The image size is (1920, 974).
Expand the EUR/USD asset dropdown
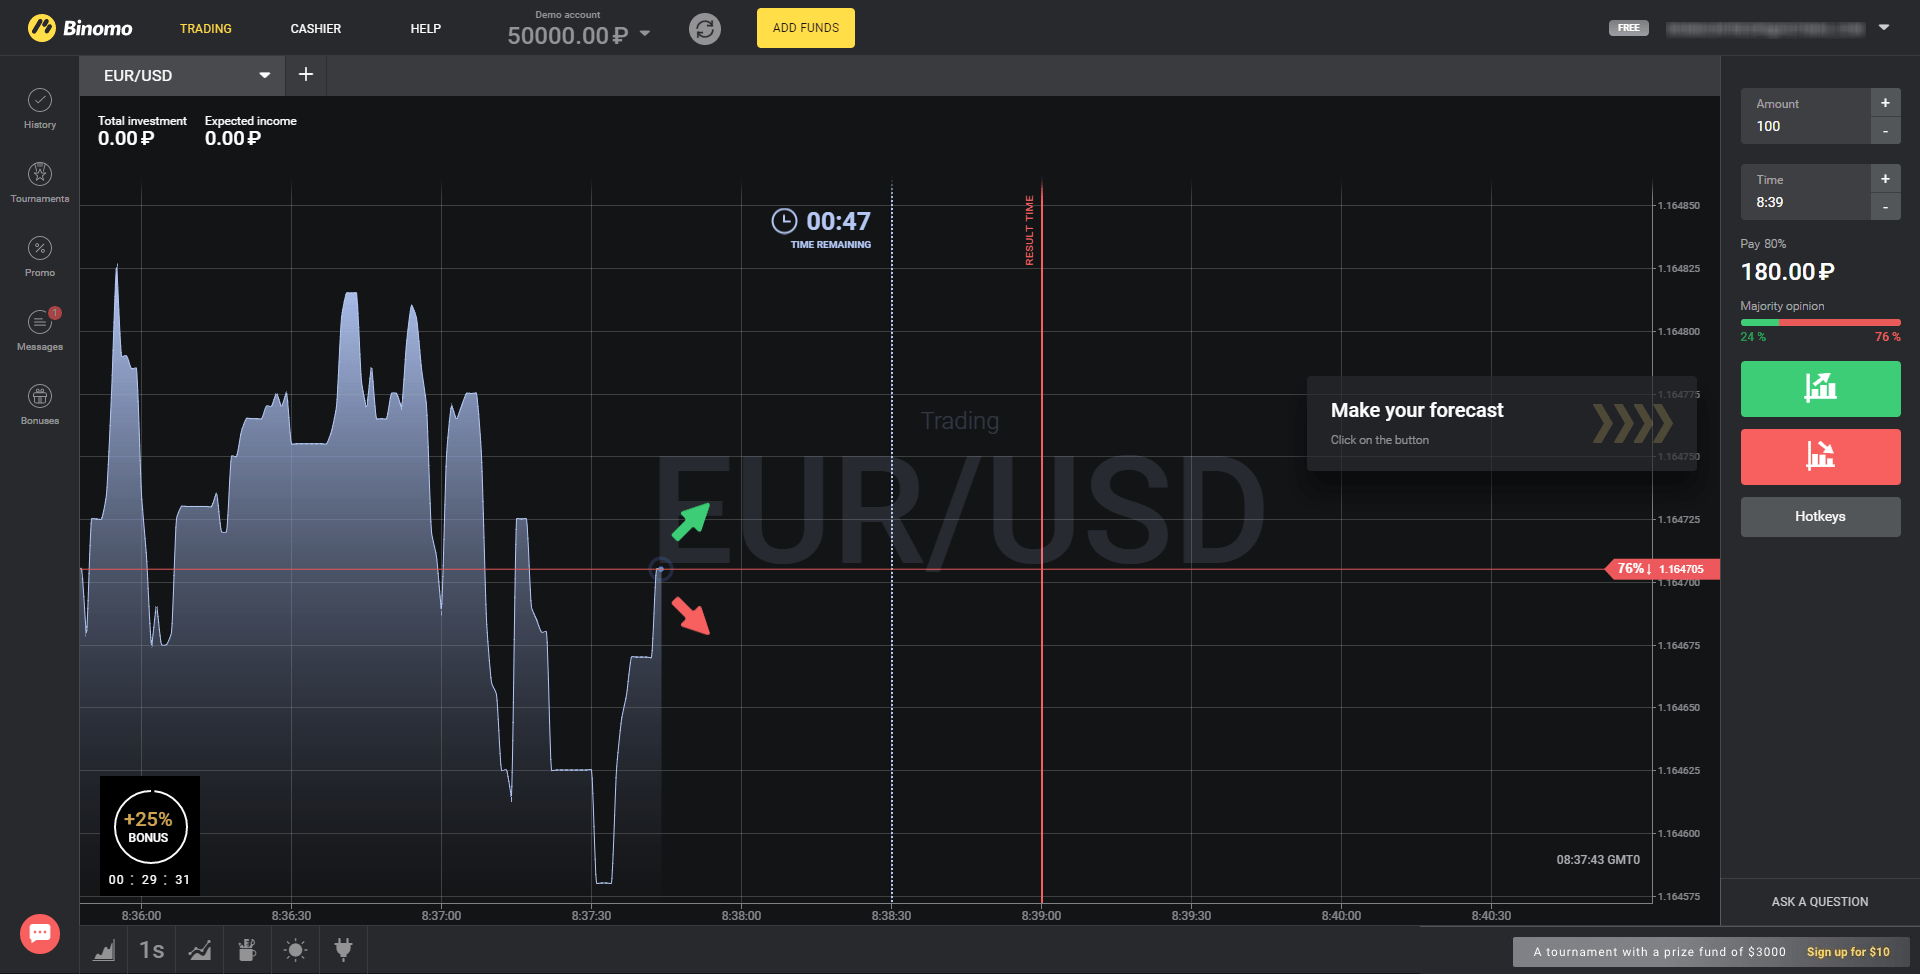pyautogui.click(x=264, y=76)
